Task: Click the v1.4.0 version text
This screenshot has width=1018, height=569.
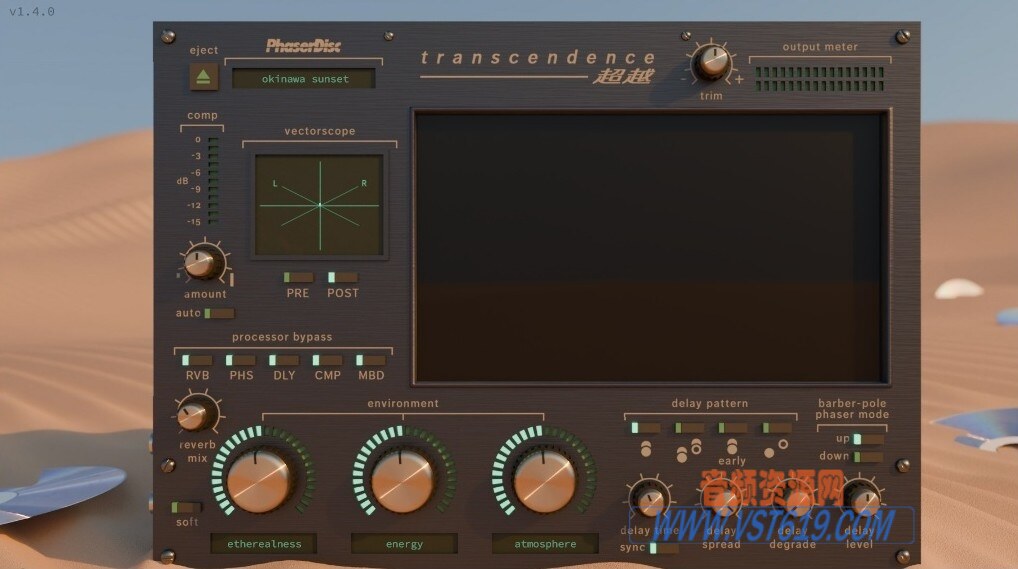Action: [x=32, y=12]
